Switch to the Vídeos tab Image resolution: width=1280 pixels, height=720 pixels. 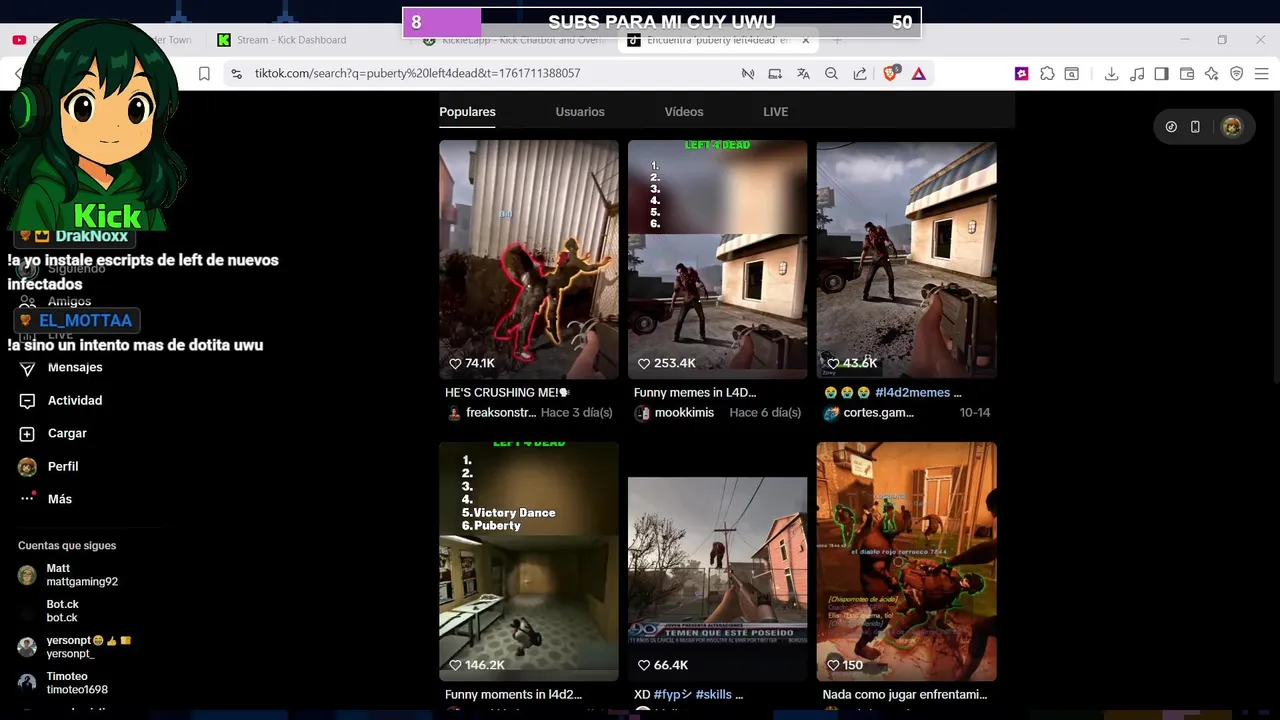pyautogui.click(x=684, y=112)
